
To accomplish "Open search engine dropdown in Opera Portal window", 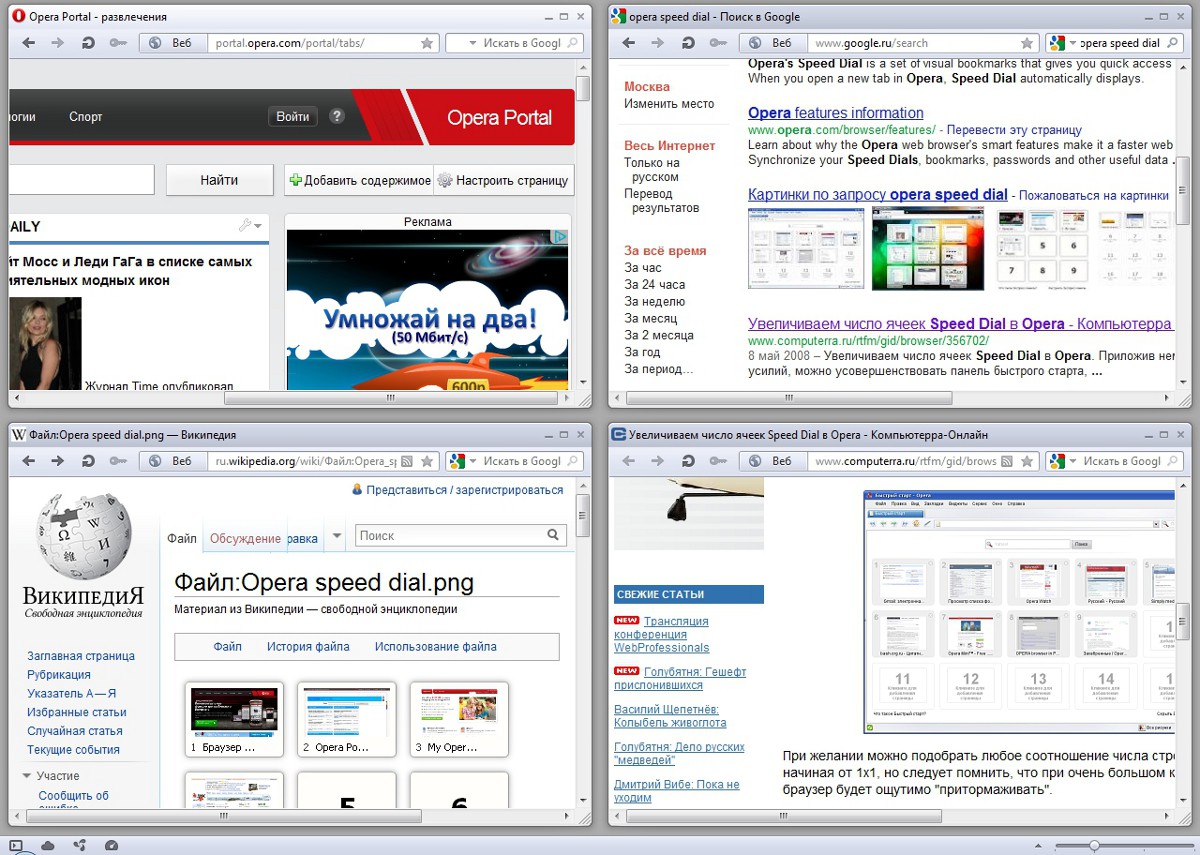I will 460,43.
